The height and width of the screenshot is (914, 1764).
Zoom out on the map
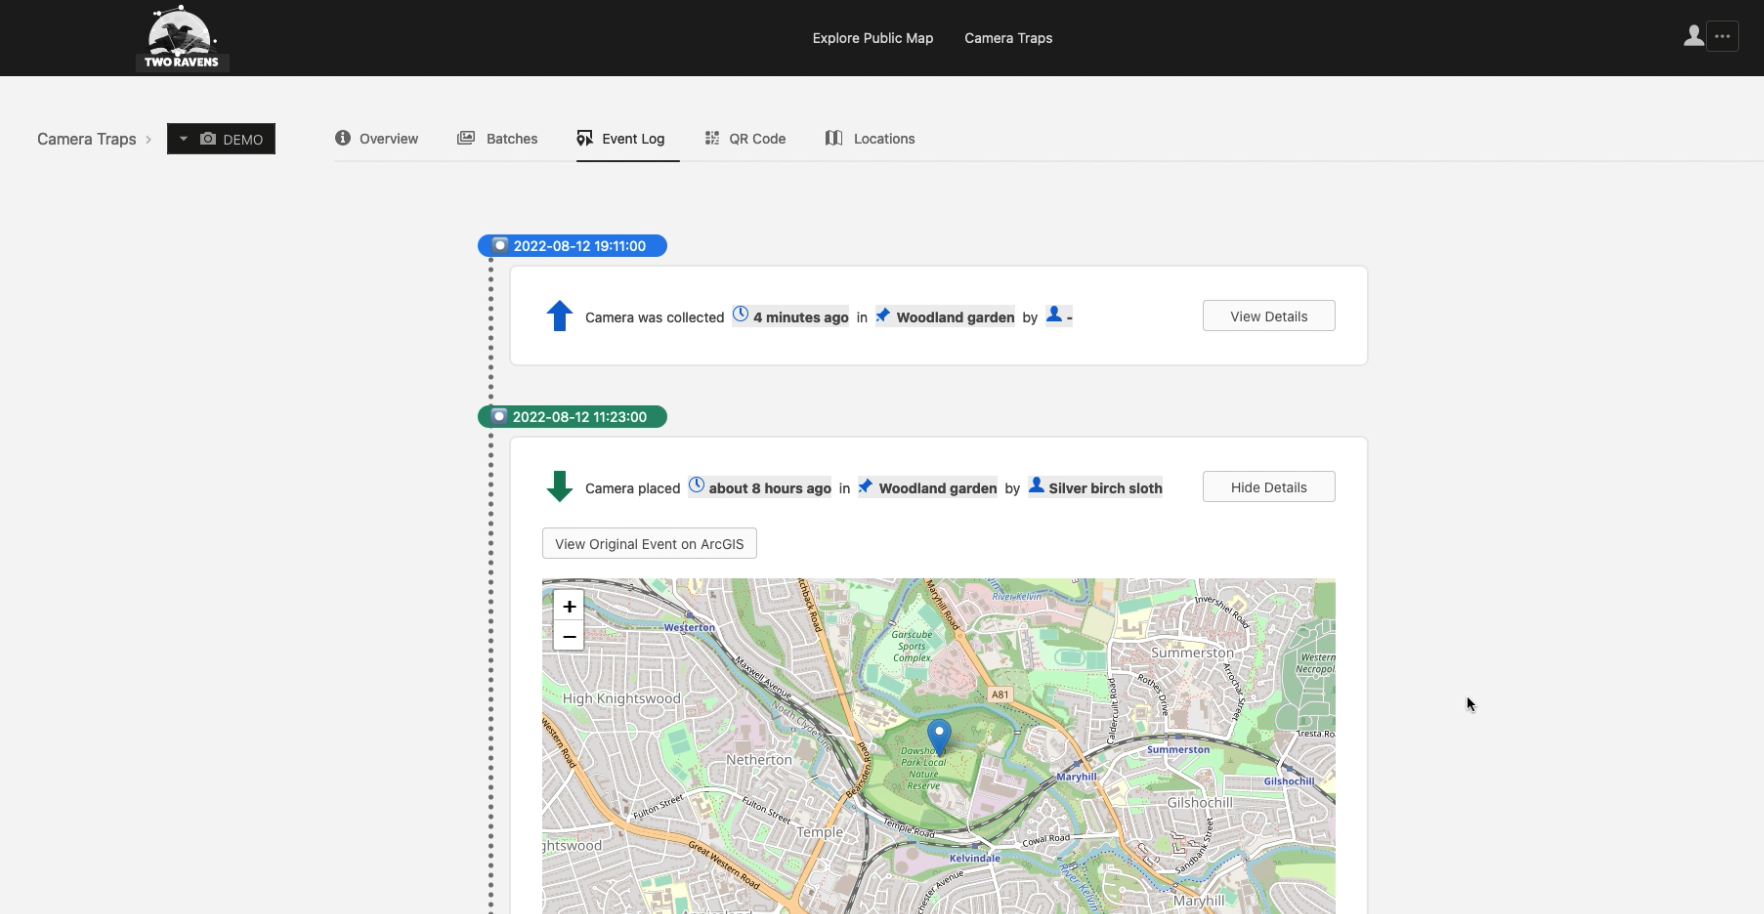pos(569,636)
